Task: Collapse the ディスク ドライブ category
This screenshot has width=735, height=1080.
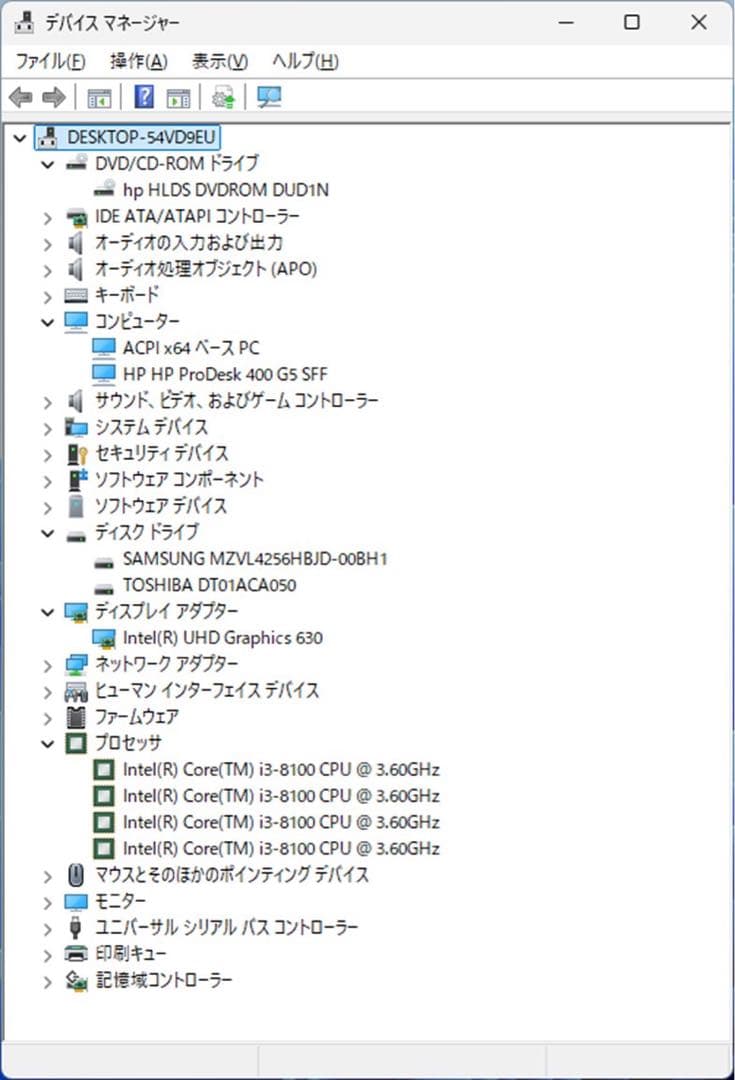Action: 48,532
